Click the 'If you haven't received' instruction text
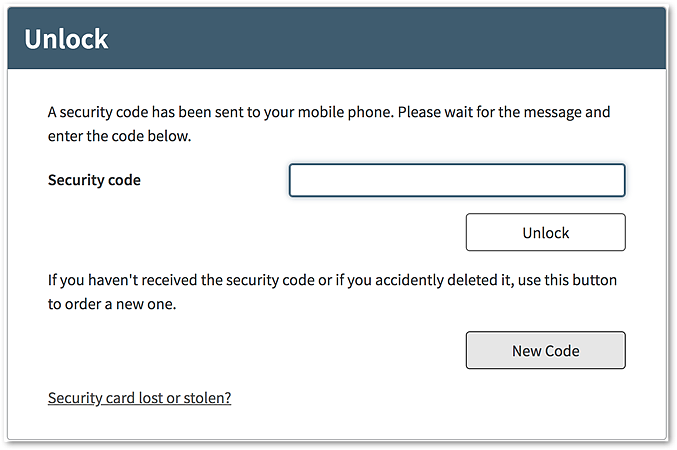The height and width of the screenshot is (450, 677). [332, 280]
